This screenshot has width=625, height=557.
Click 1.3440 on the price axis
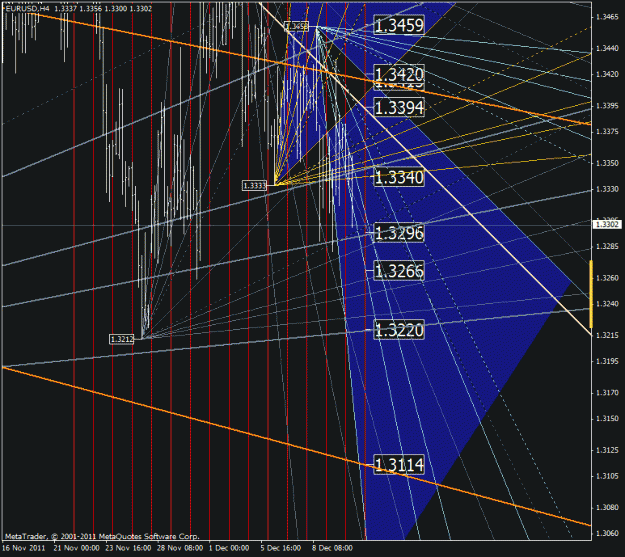607,49
